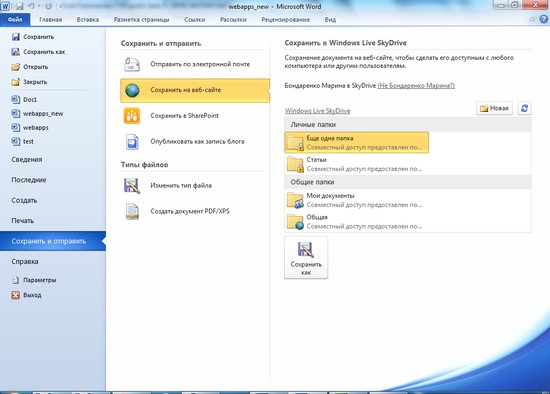The height and width of the screenshot is (394, 550).
Task: Click the Общие папки section header
Action: point(408,182)
